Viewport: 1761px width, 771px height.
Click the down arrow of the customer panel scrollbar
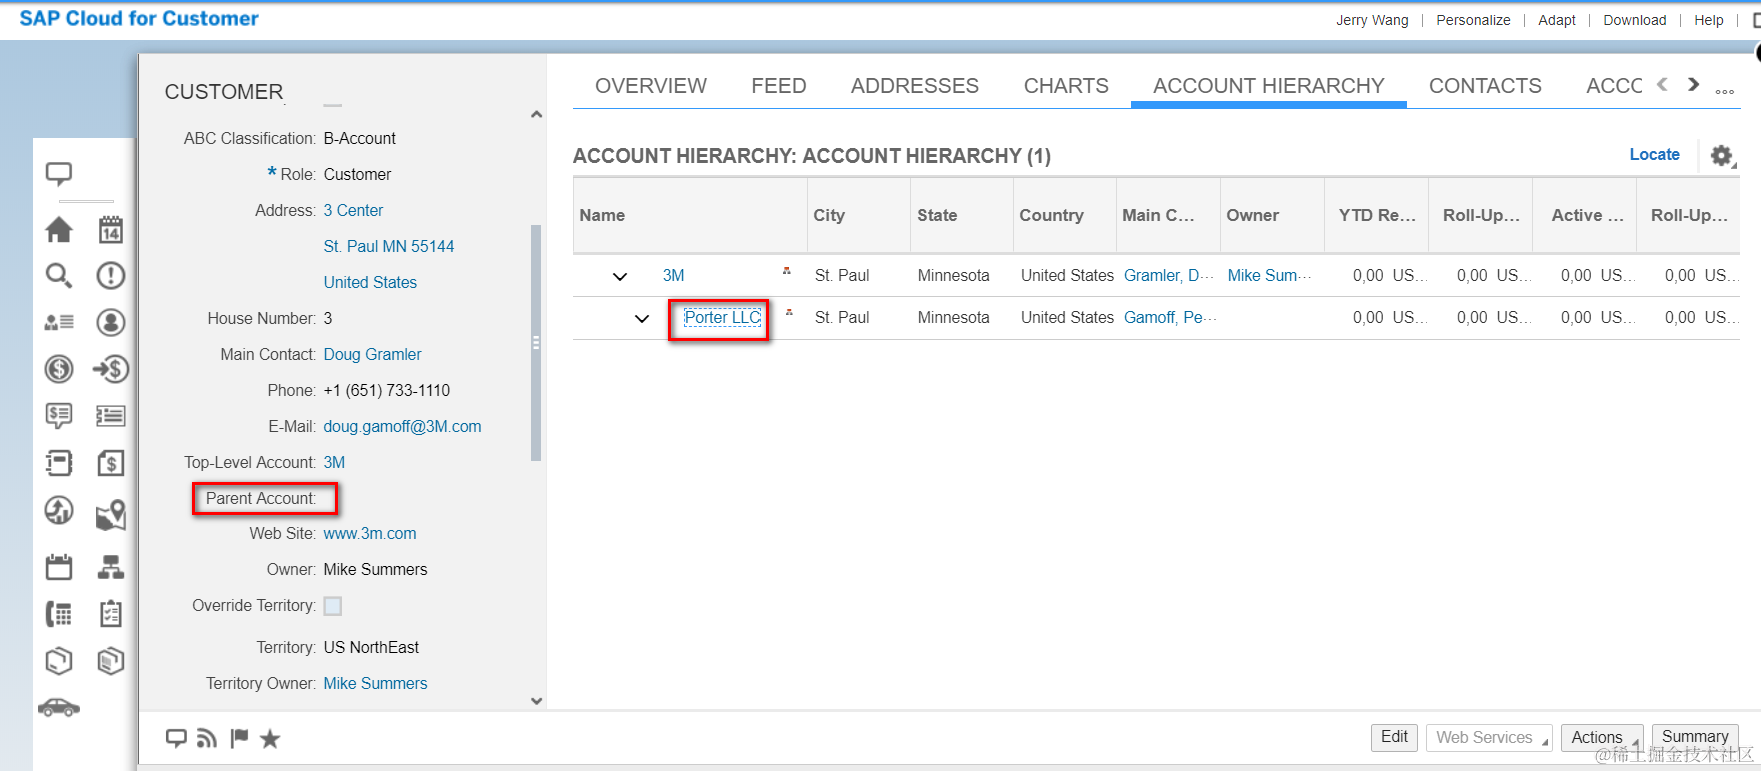[536, 701]
